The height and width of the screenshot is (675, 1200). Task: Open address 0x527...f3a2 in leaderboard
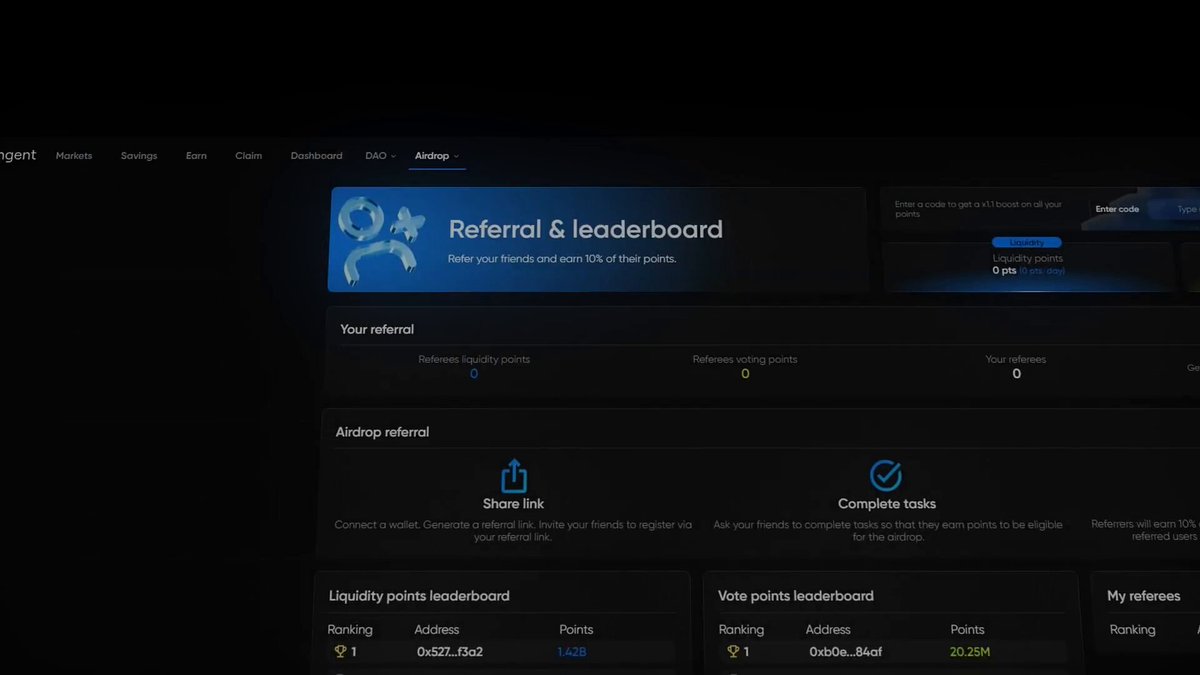pyautogui.click(x=450, y=652)
